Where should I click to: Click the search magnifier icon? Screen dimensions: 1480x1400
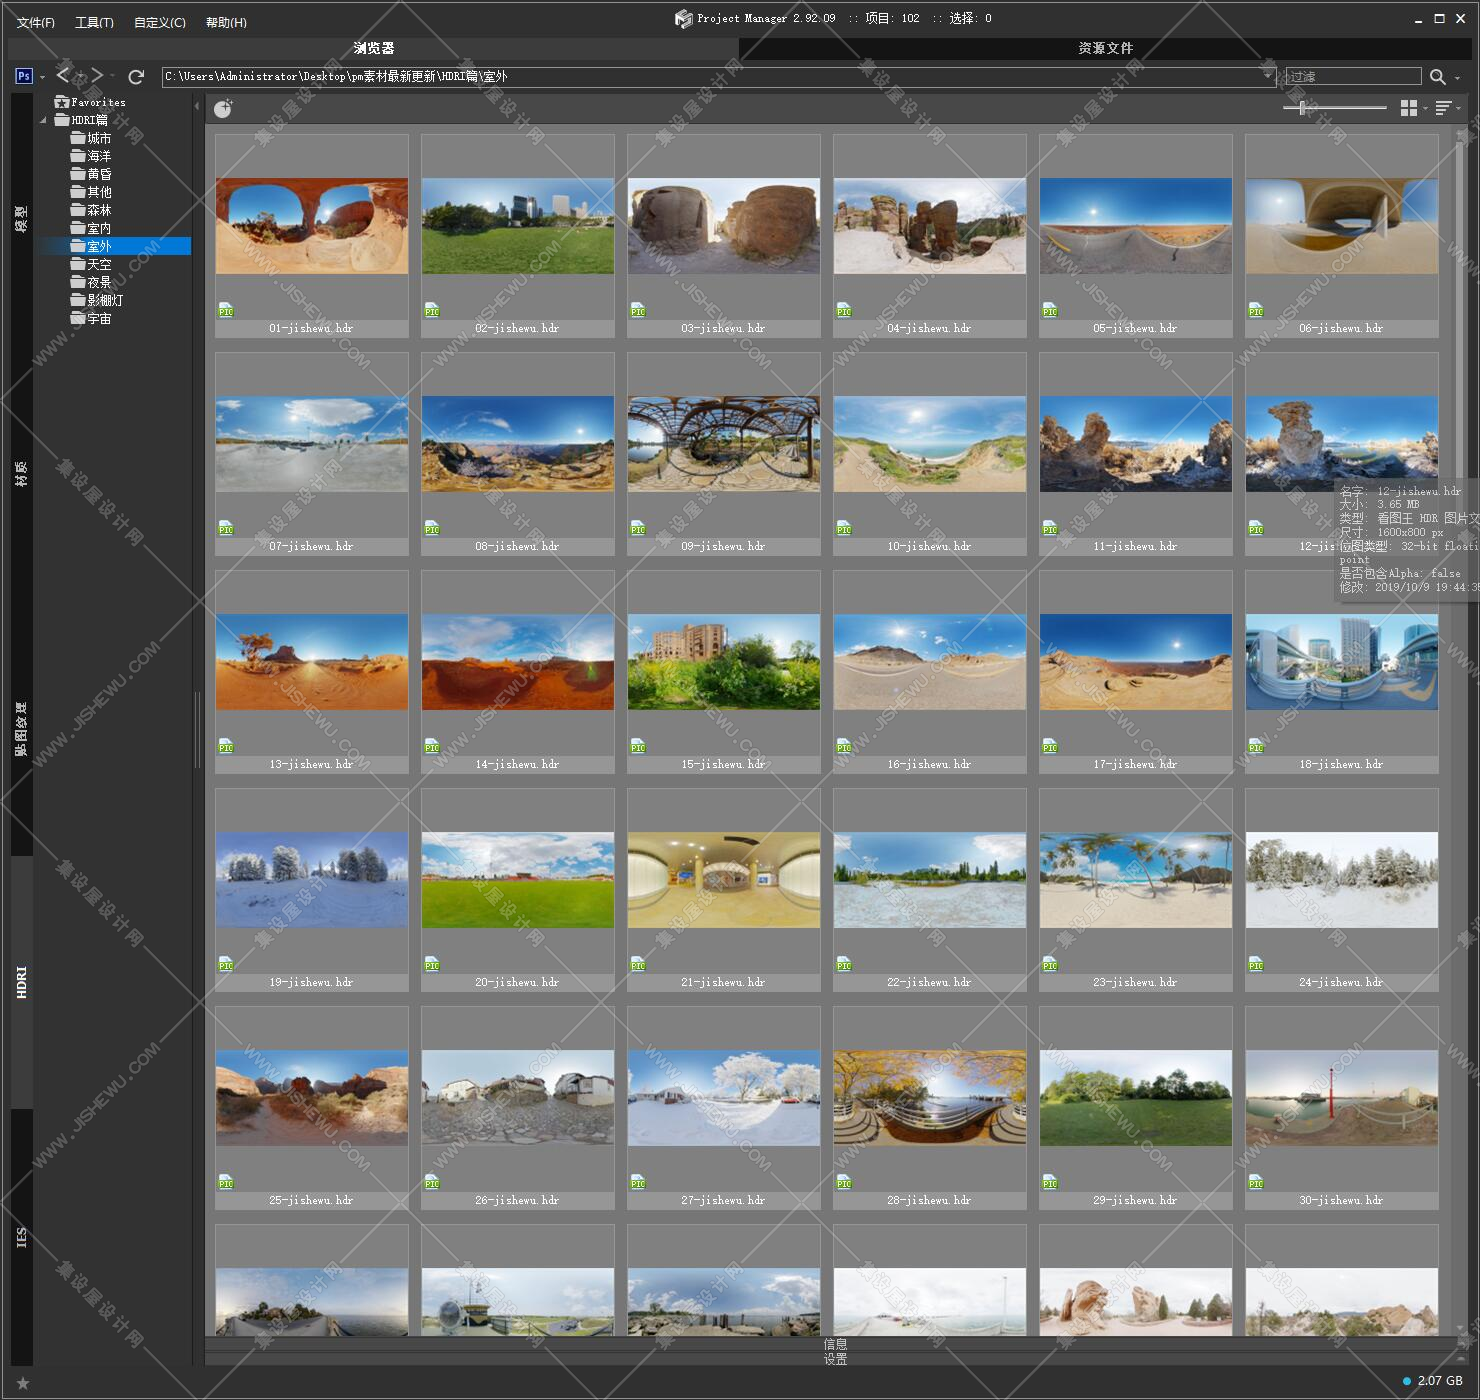[1437, 76]
